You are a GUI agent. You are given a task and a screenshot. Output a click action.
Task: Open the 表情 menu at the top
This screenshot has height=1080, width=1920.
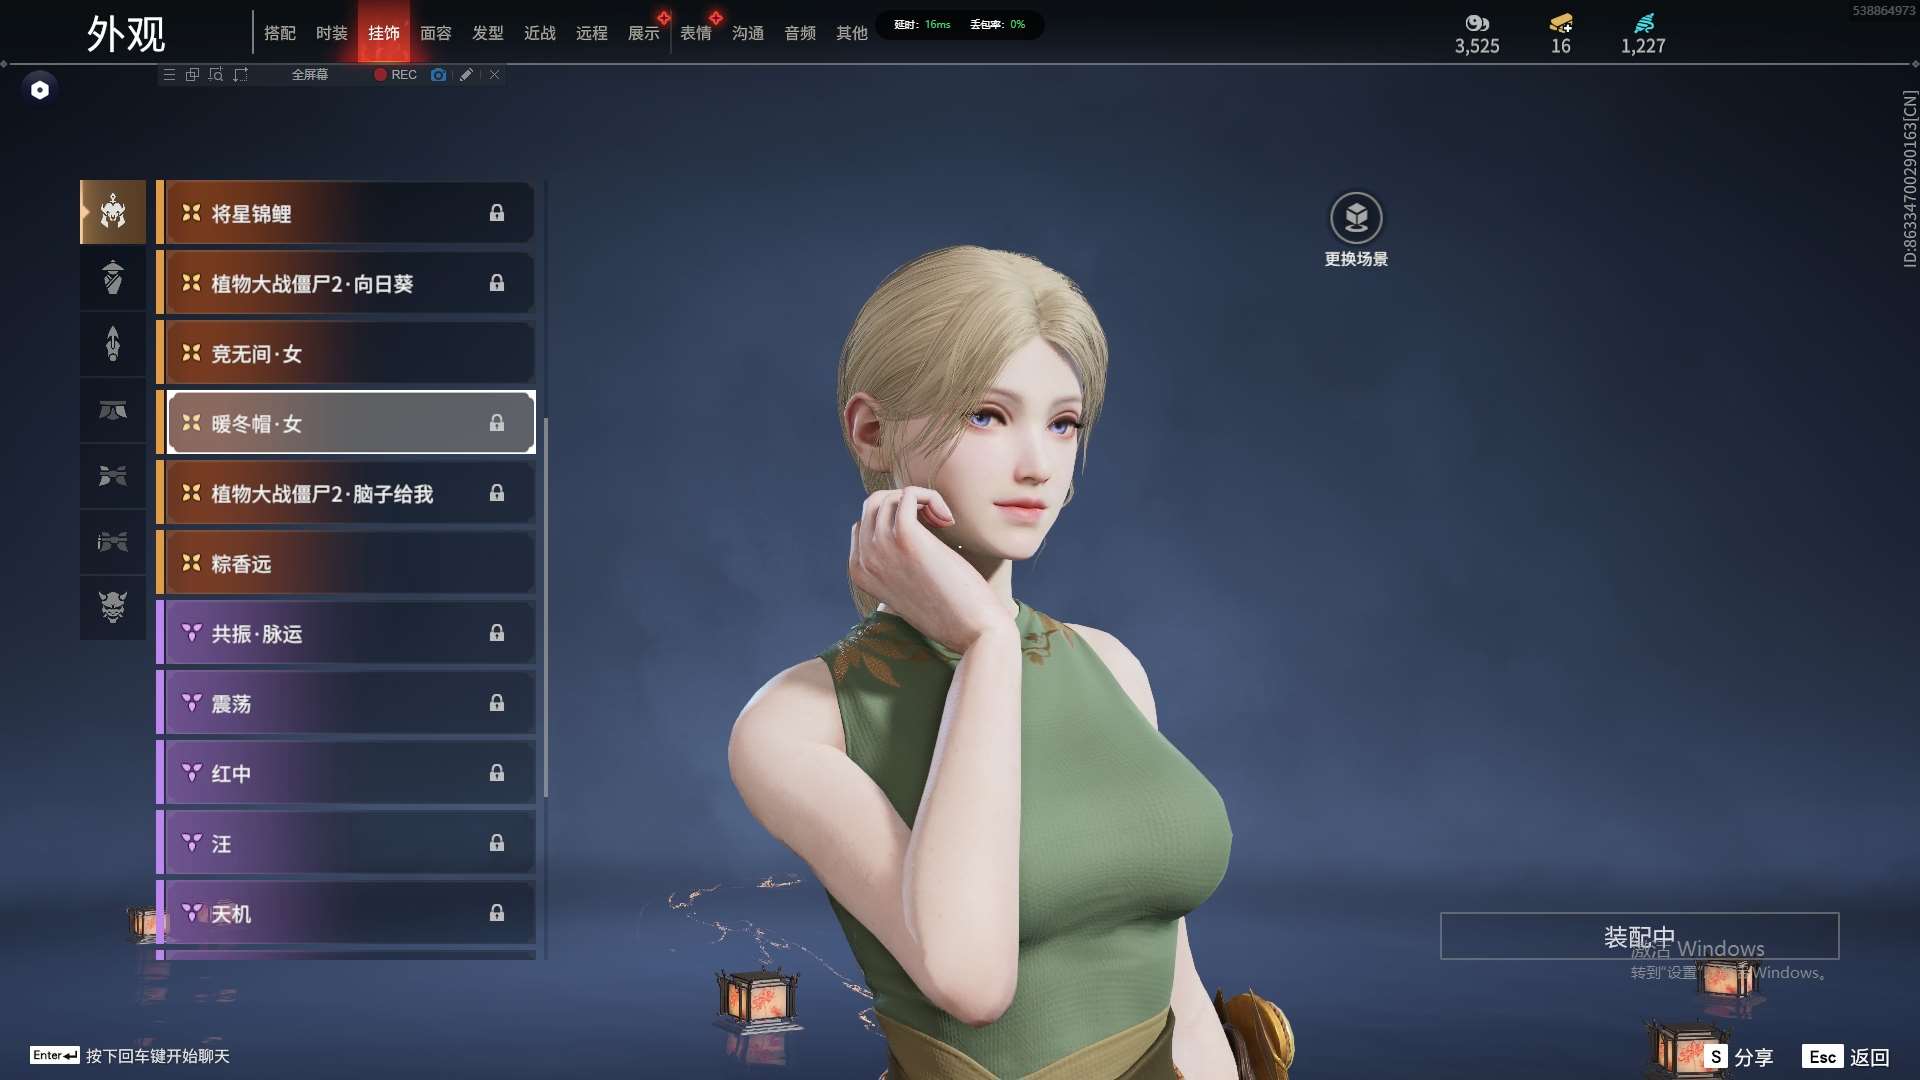(696, 33)
